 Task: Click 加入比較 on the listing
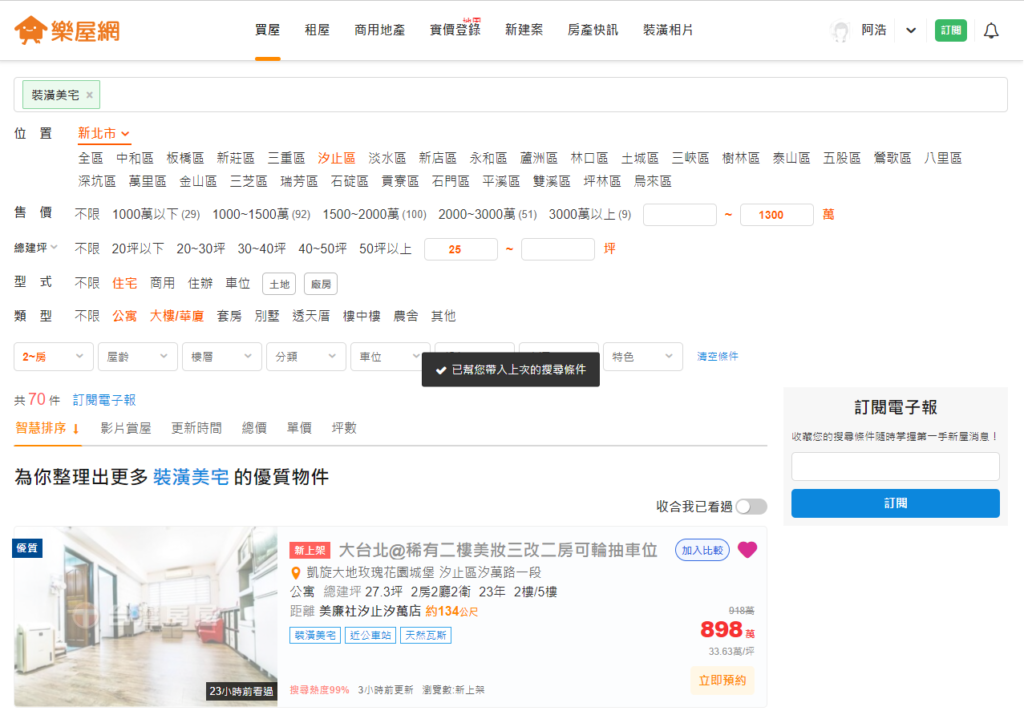coord(702,551)
